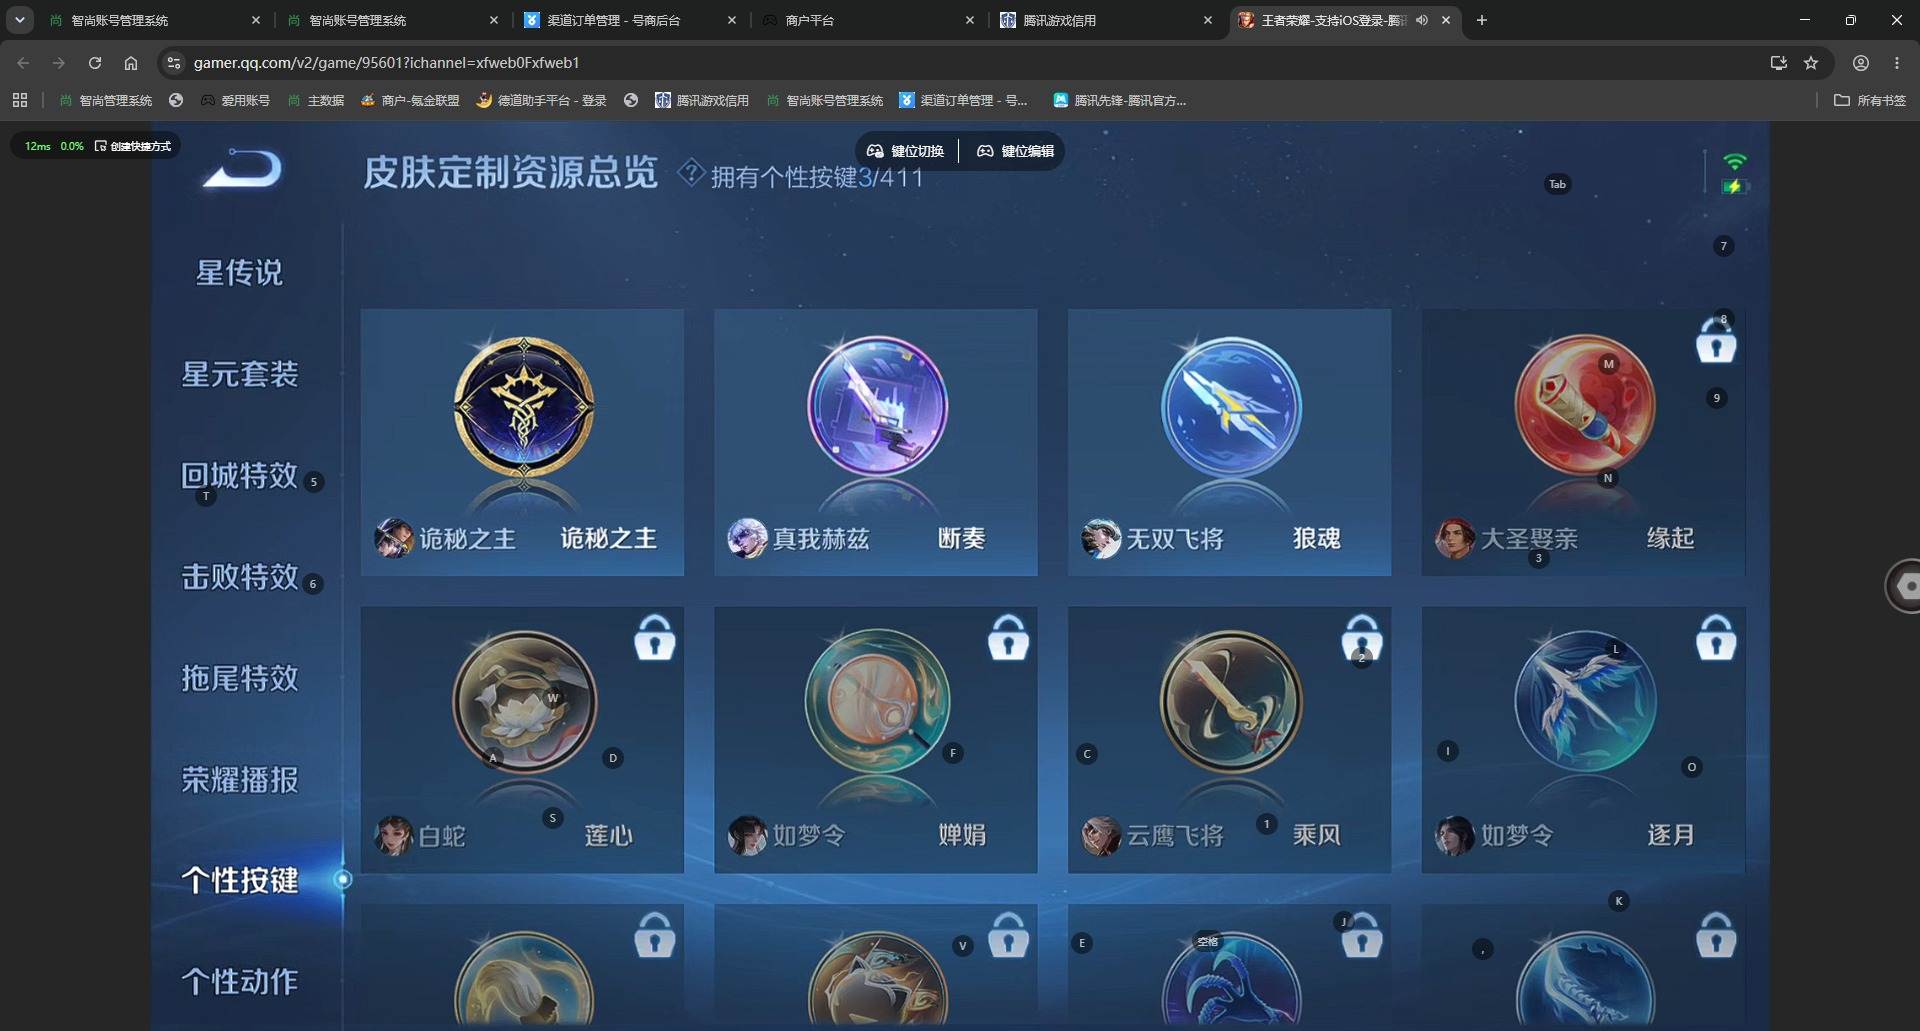Select 星传说 in side menu
The height and width of the screenshot is (1031, 1920).
pyautogui.click(x=239, y=272)
